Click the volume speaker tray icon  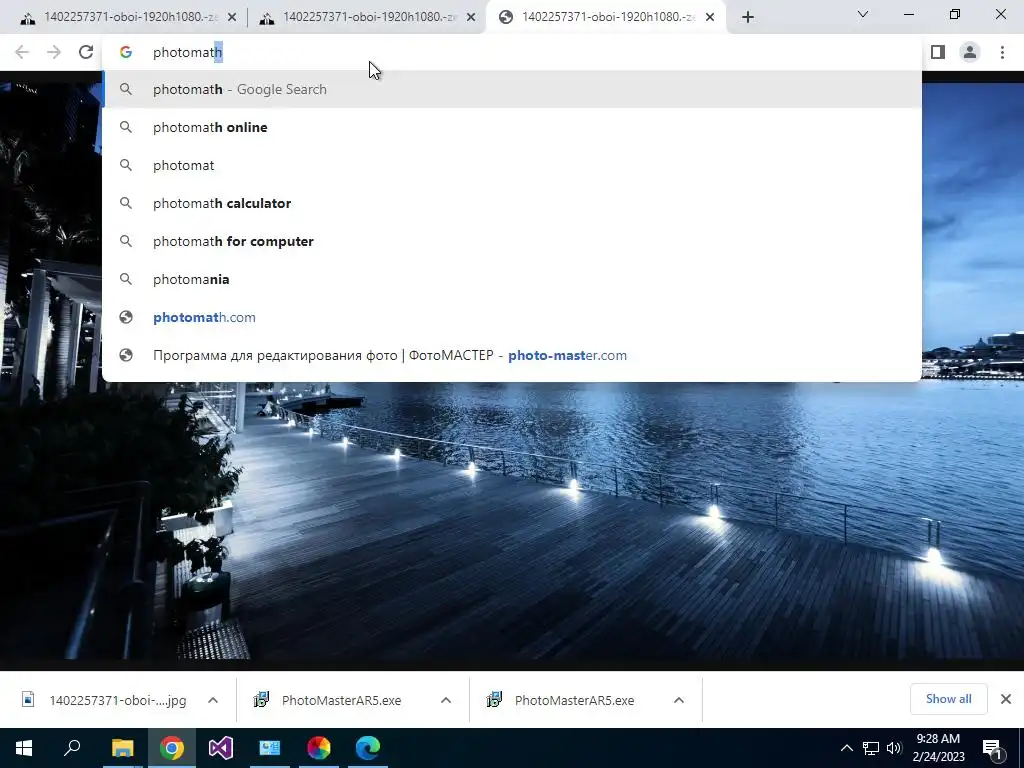[894, 748]
